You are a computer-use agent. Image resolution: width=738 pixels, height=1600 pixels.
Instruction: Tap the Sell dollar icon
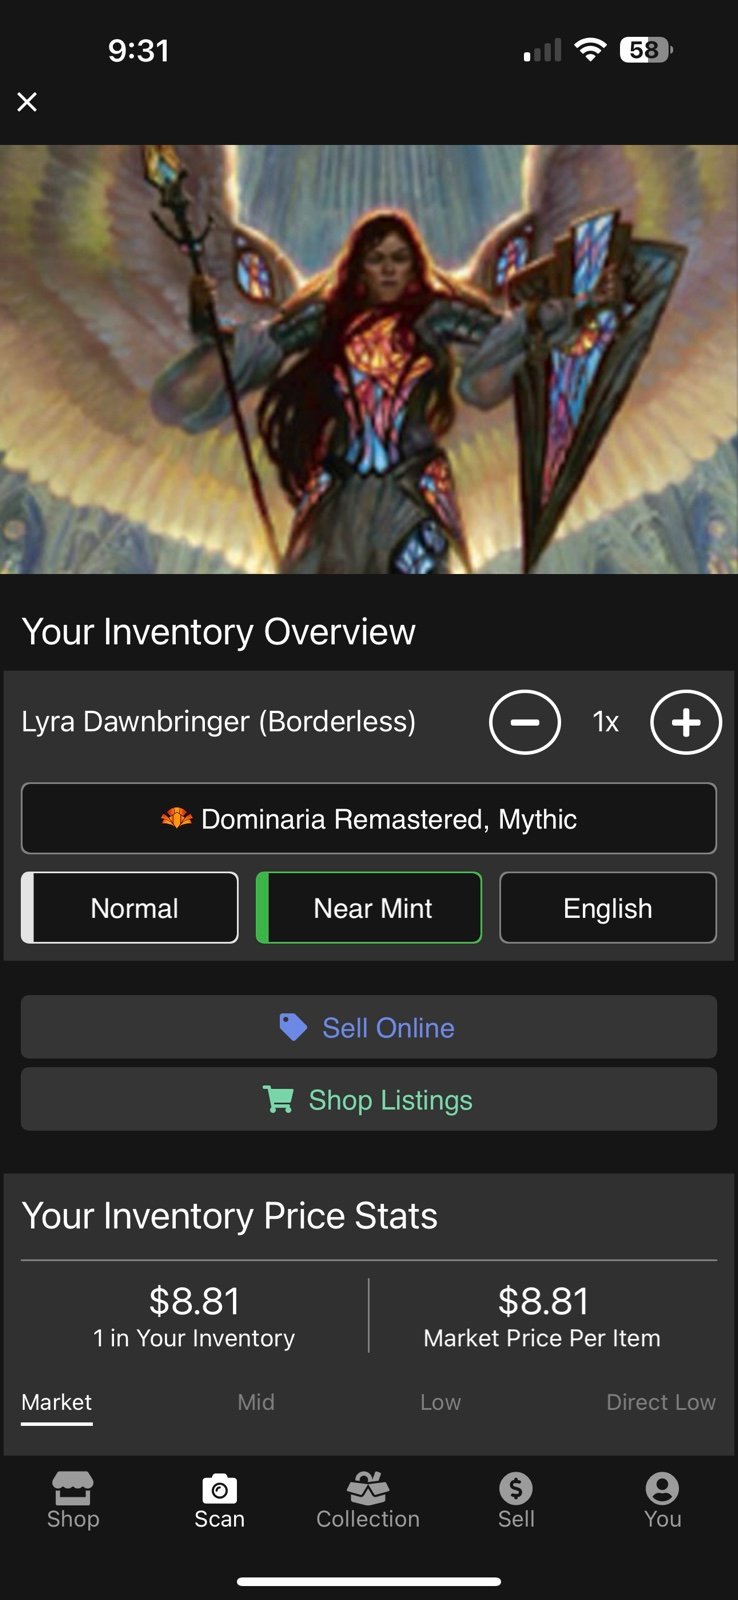click(x=516, y=1488)
